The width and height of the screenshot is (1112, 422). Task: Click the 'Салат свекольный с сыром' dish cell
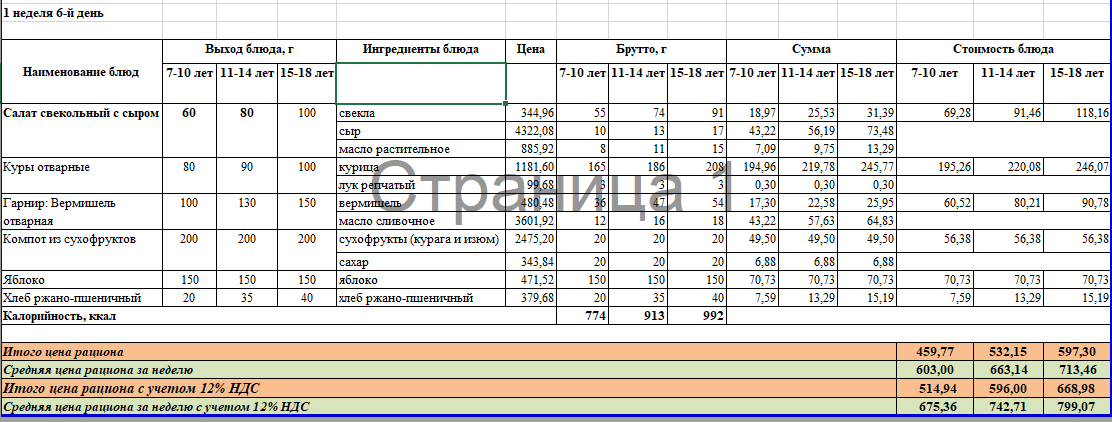point(81,113)
